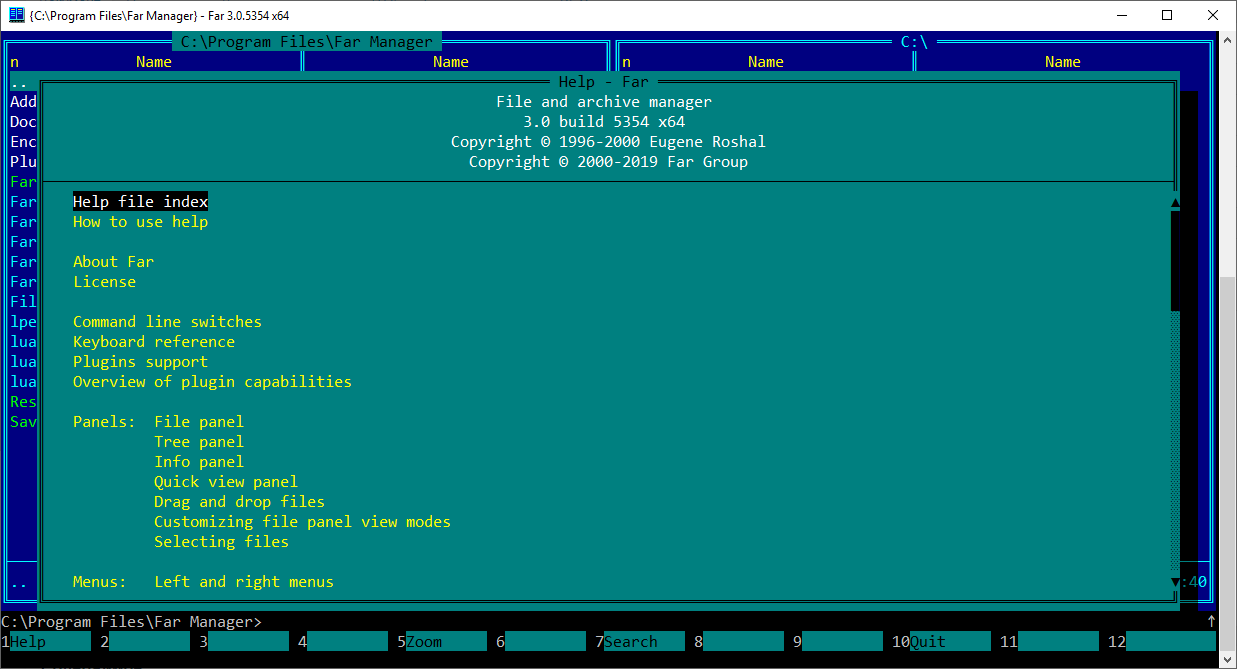Open the Tree panel help topic
The image size is (1237, 669).
click(199, 442)
